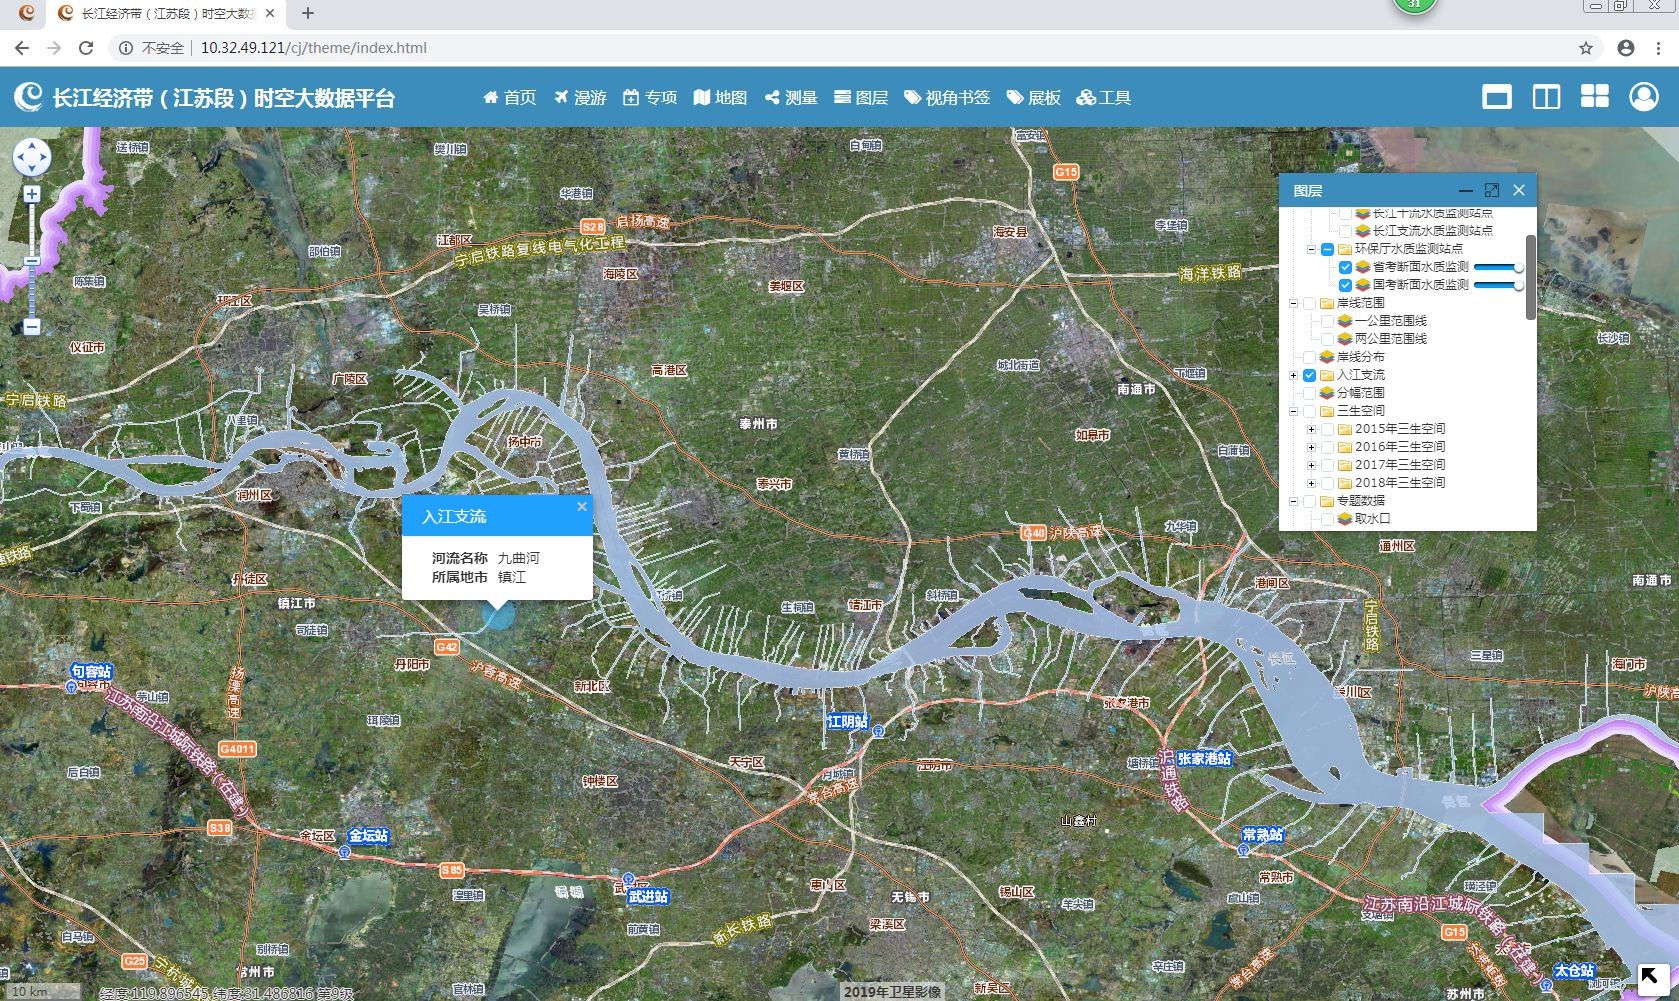The image size is (1679, 1001).
Task: Zoom in with the map plus button
Action: [32, 194]
